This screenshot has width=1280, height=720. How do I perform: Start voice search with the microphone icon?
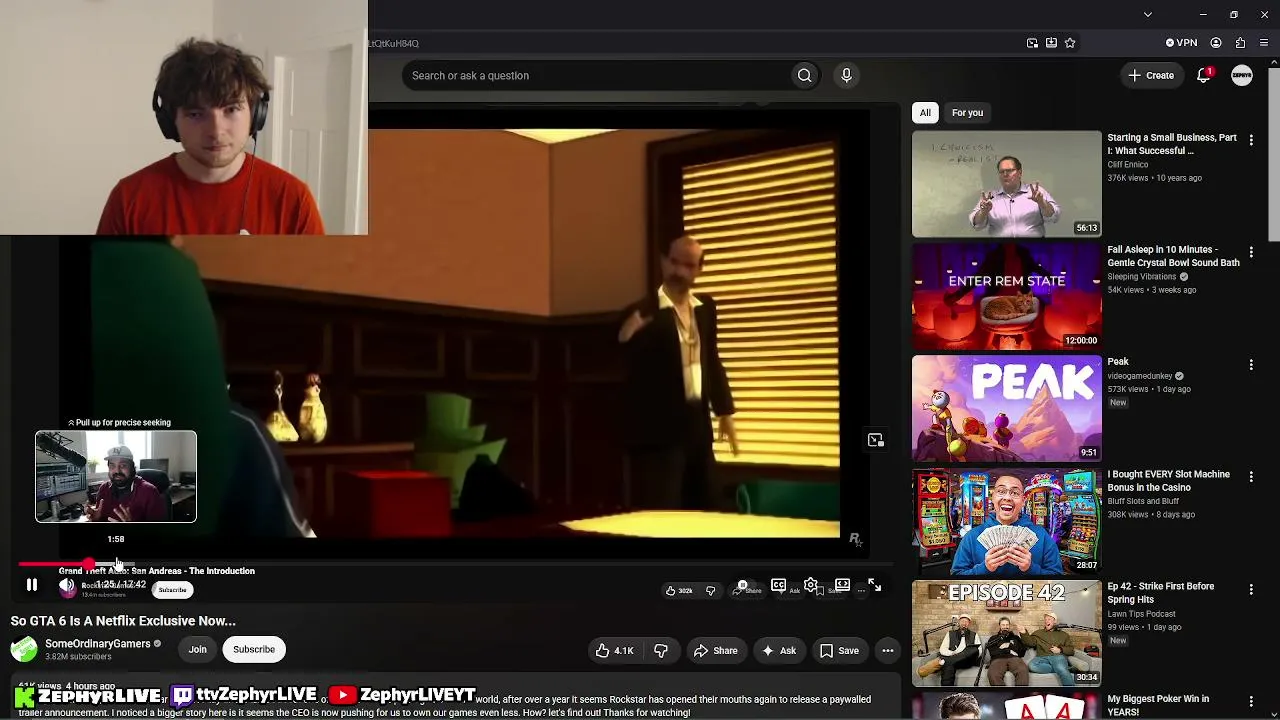coord(846,75)
